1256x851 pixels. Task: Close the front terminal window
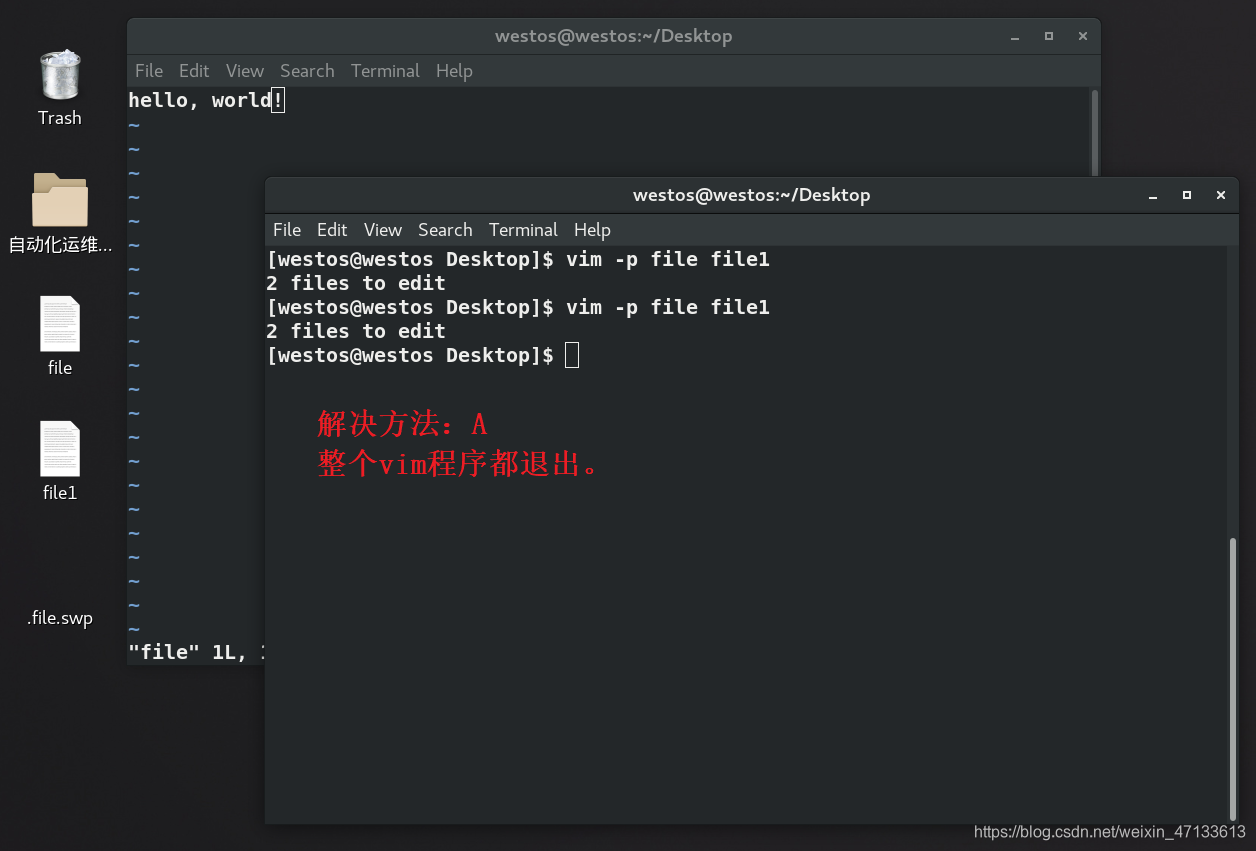(1221, 195)
